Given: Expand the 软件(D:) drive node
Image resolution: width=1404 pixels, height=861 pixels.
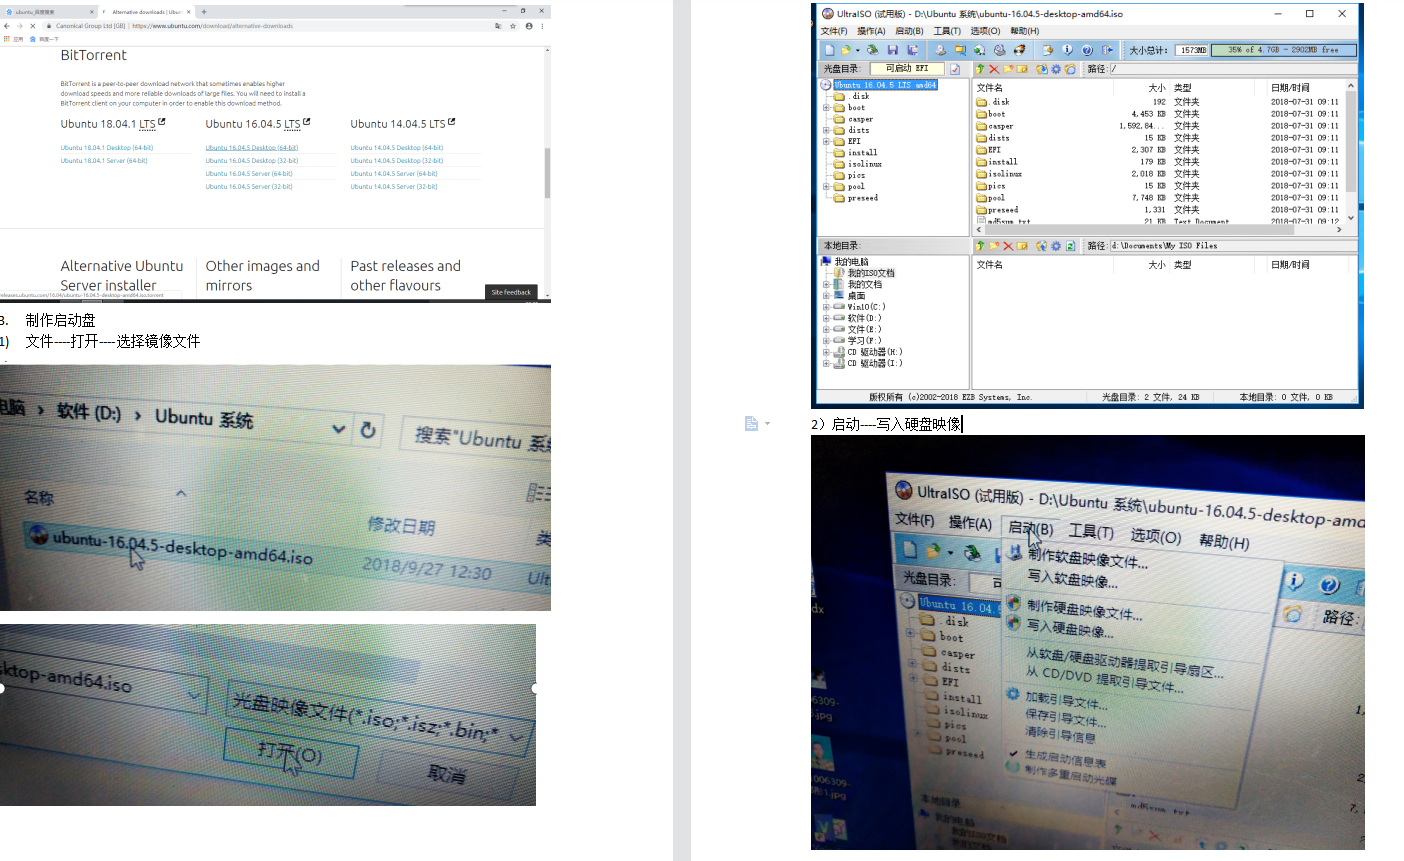Looking at the screenshot, I should [x=827, y=318].
